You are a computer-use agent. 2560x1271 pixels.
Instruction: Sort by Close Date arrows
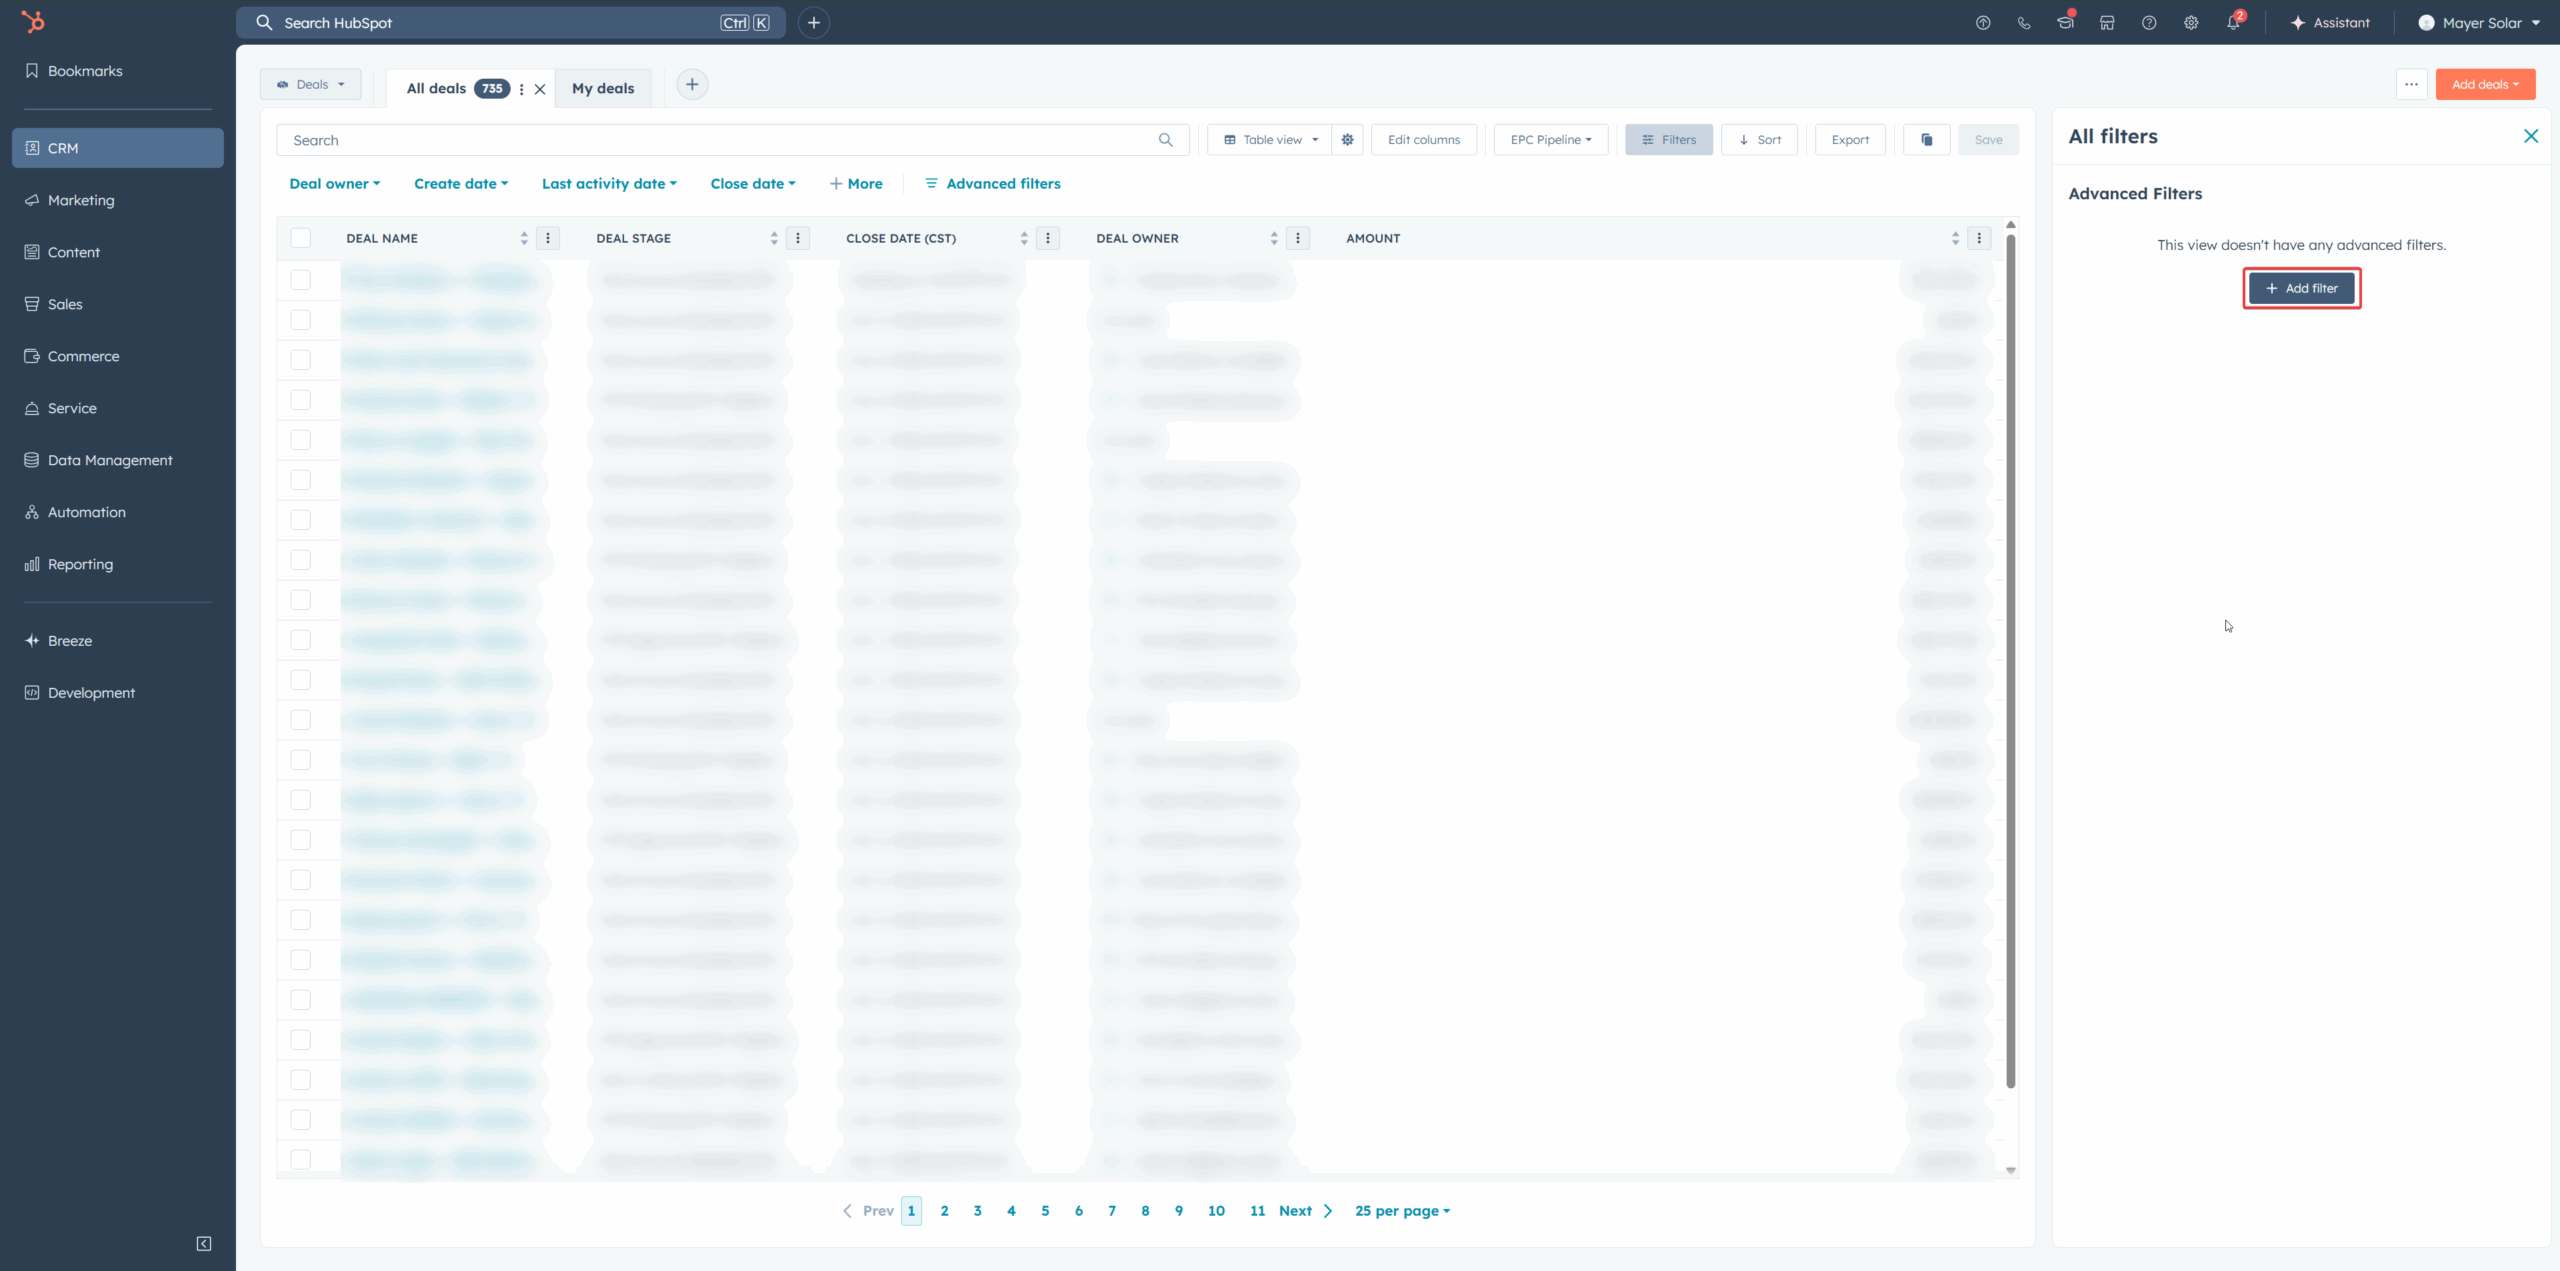click(x=1024, y=238)
